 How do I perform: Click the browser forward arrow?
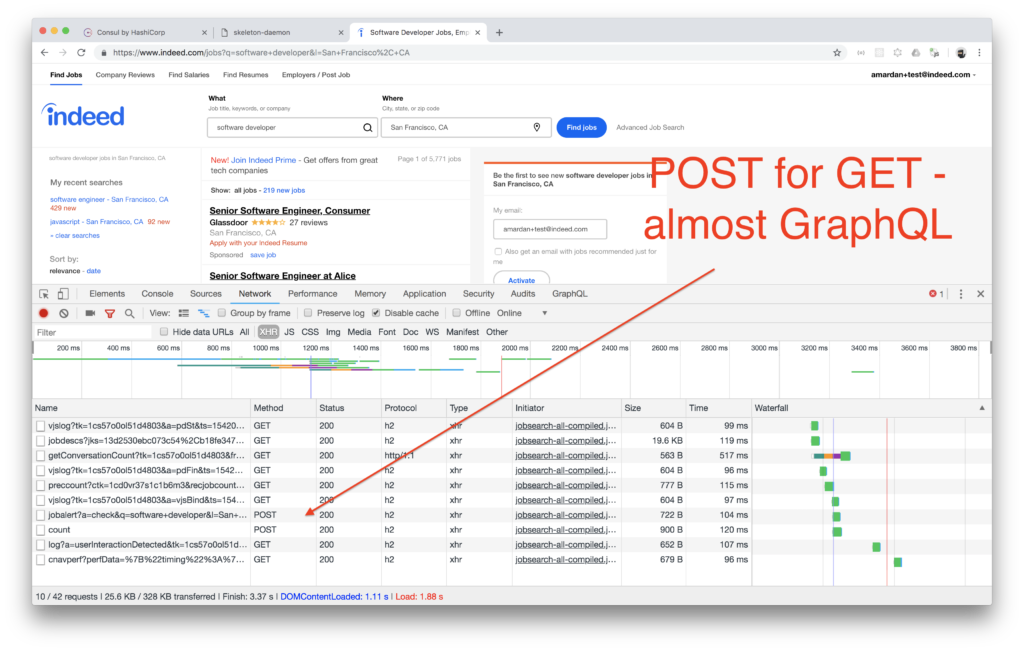[63, 53]
